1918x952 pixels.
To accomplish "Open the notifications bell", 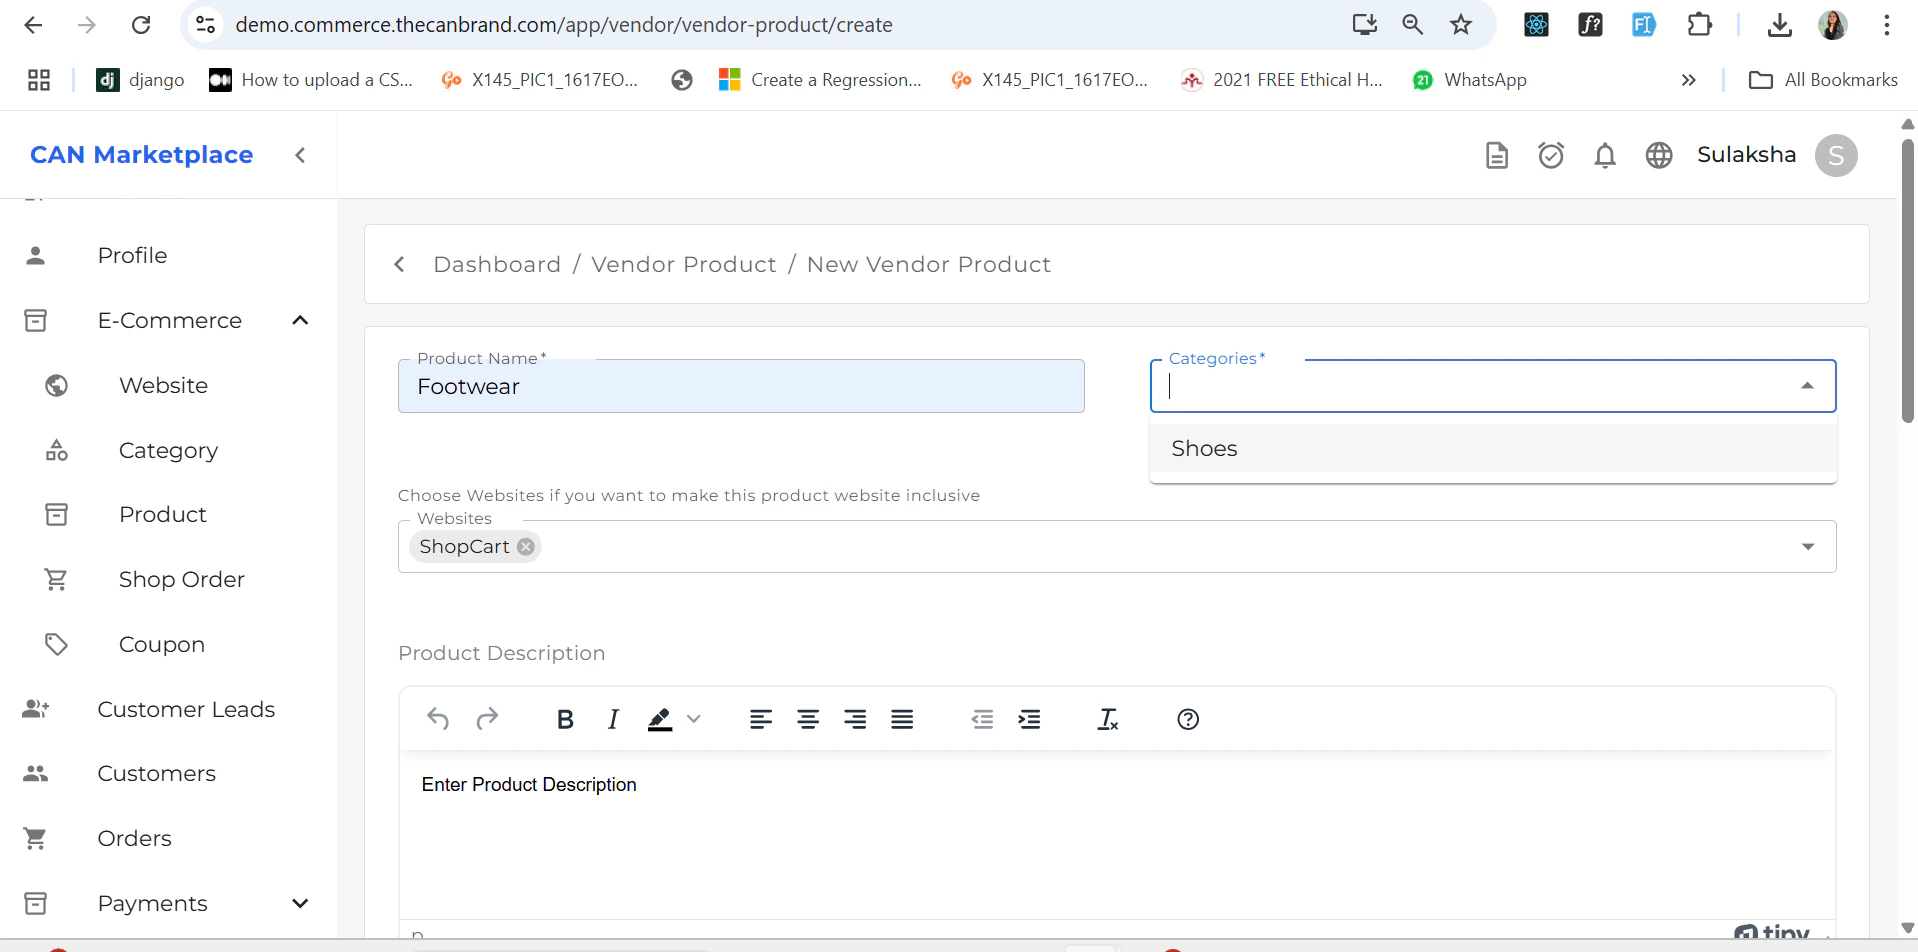I will (1605, 155).
